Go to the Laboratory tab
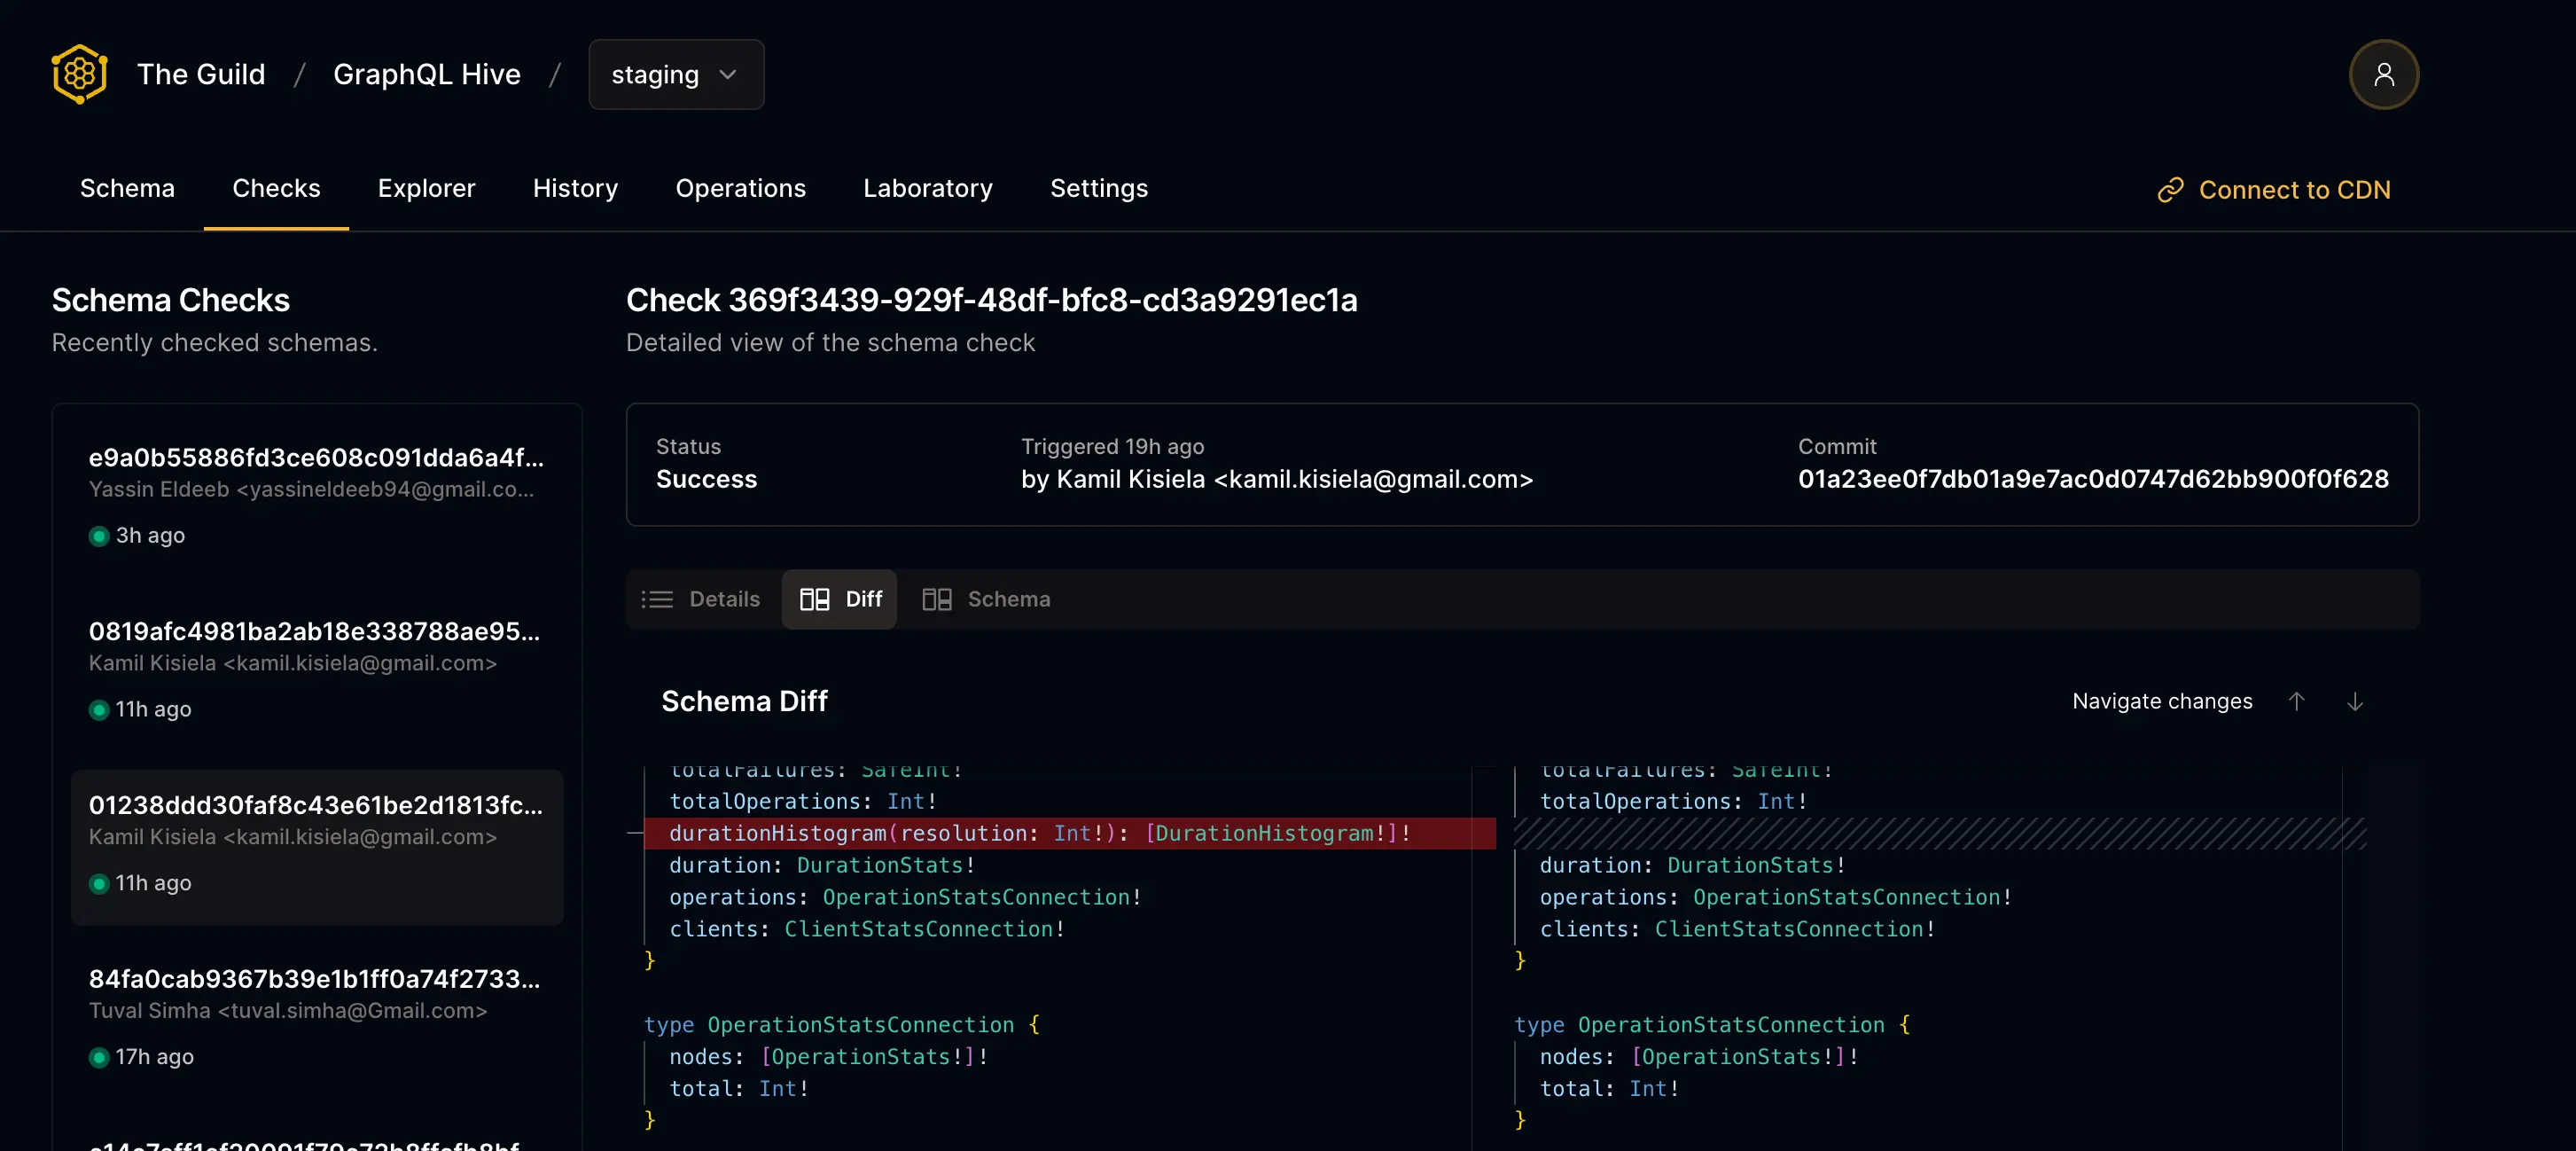 [927, 188]
